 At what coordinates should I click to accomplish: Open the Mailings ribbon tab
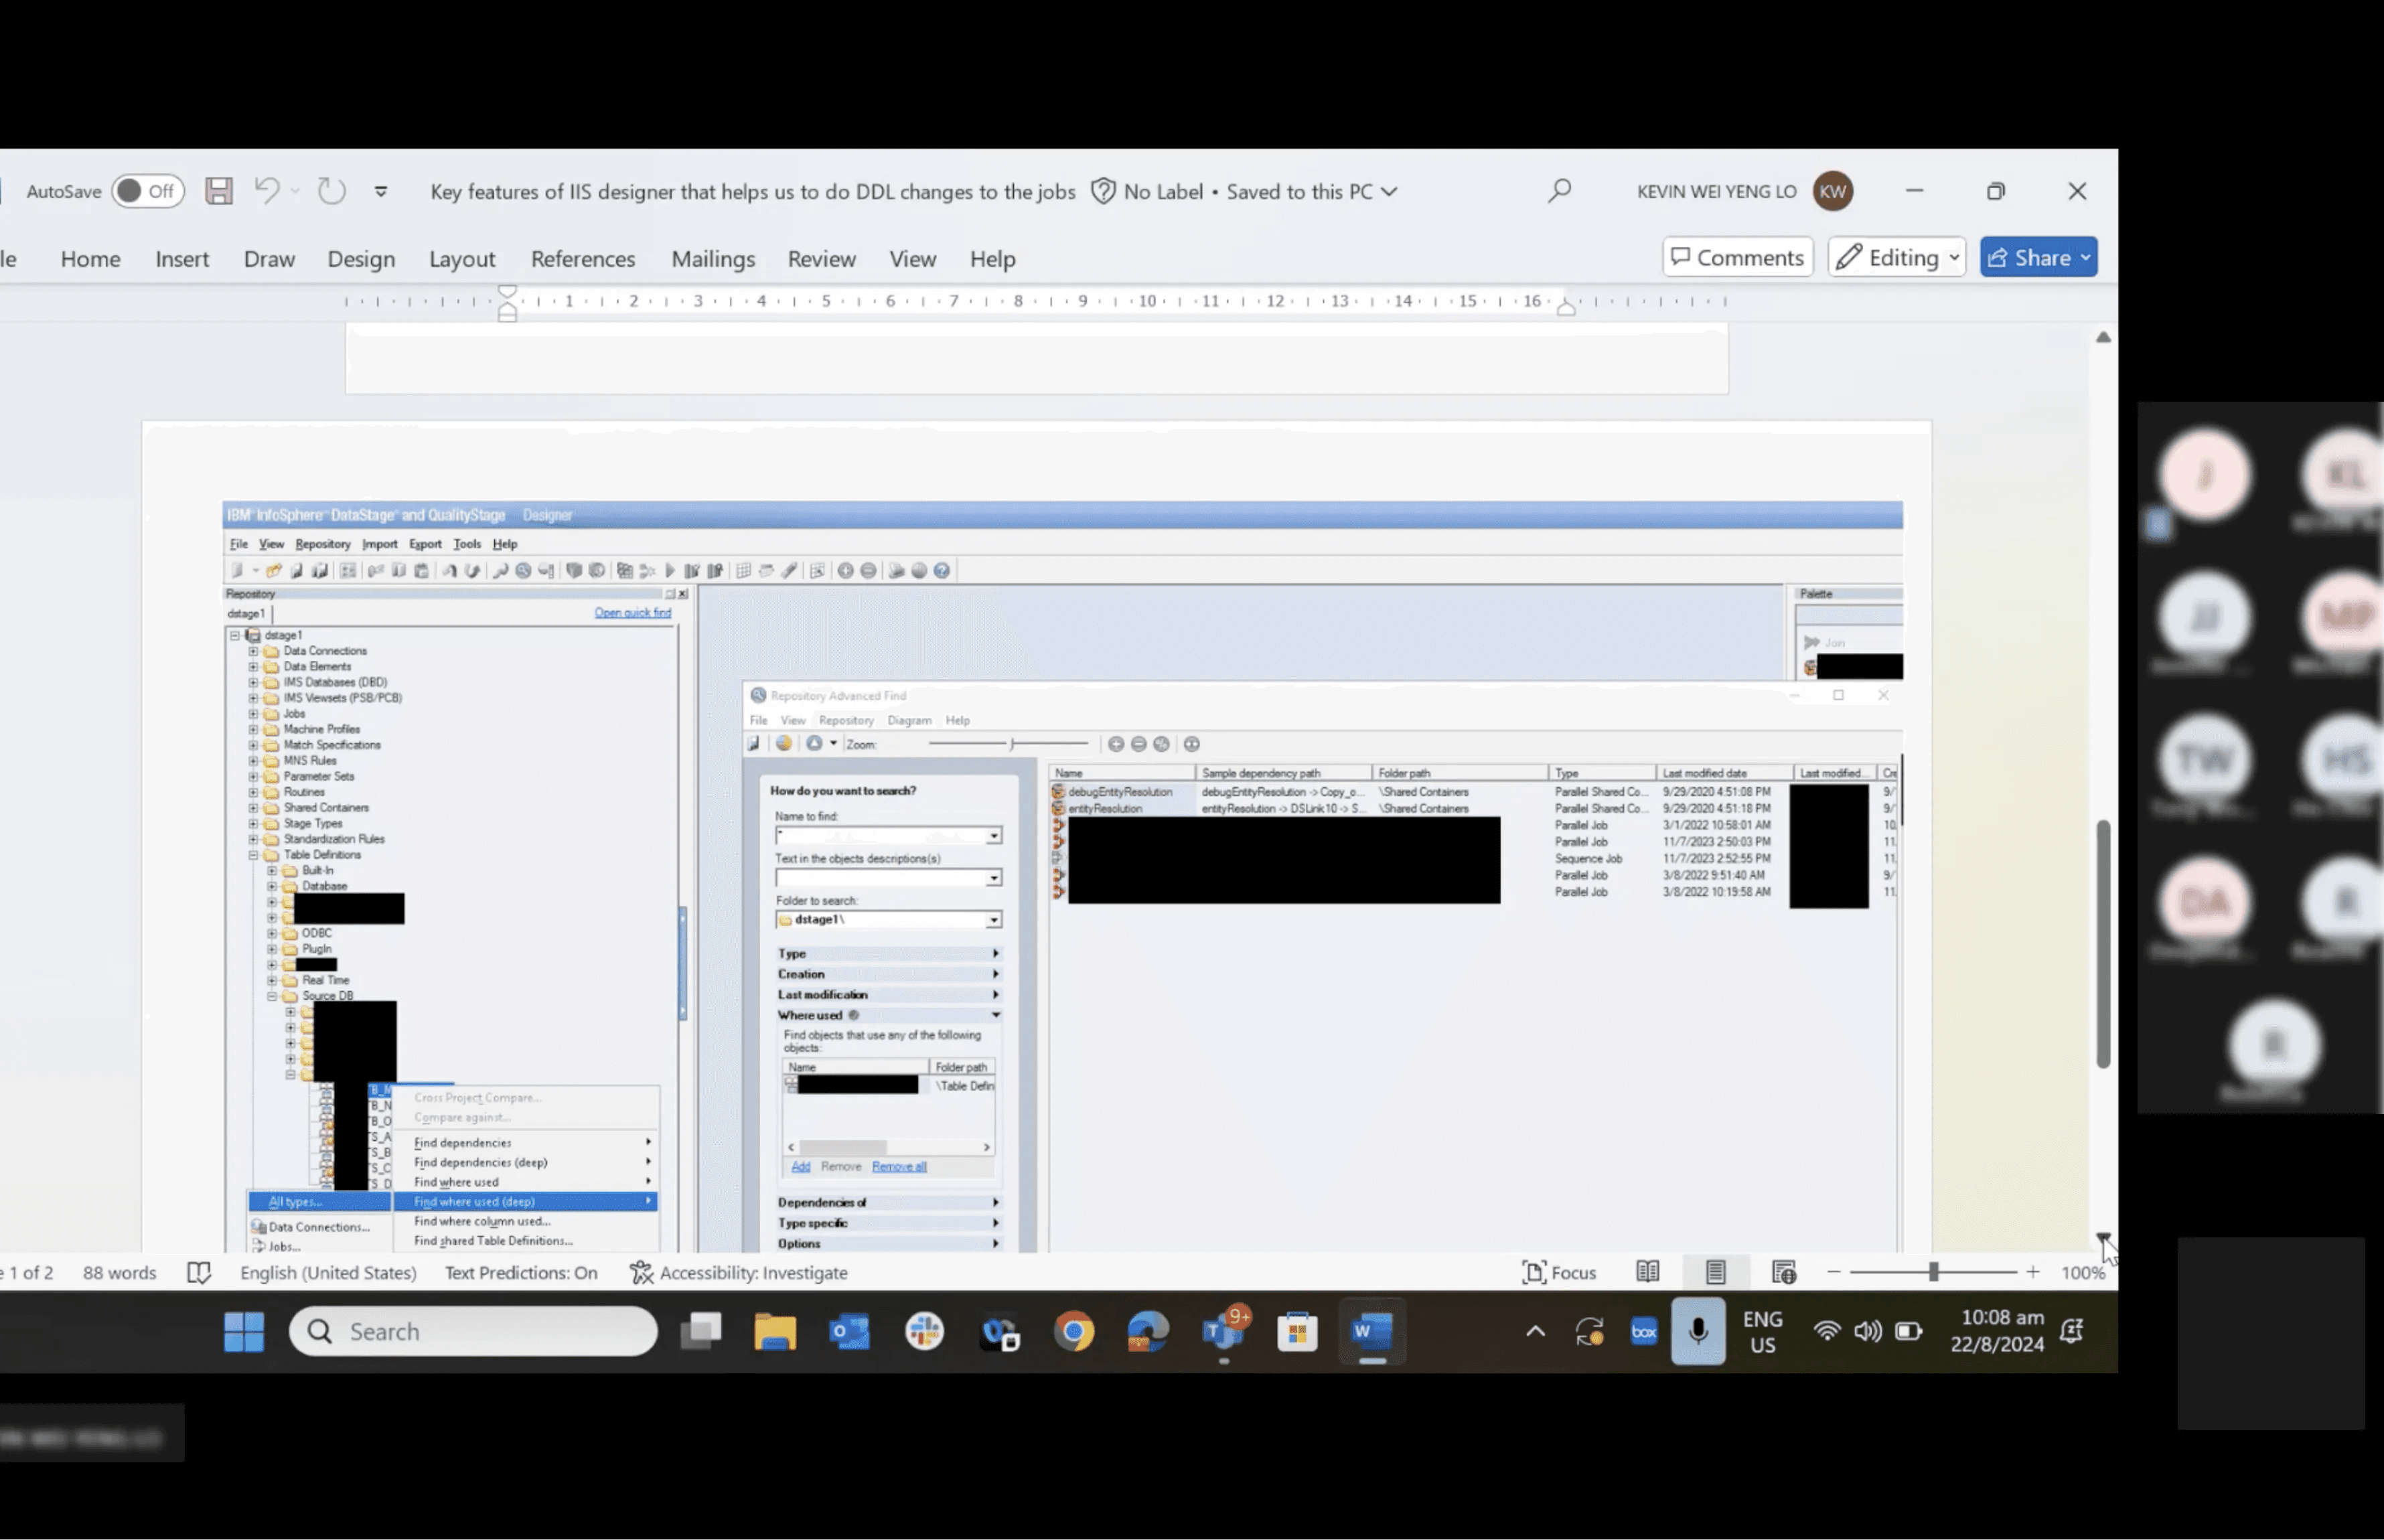(713, 259)
